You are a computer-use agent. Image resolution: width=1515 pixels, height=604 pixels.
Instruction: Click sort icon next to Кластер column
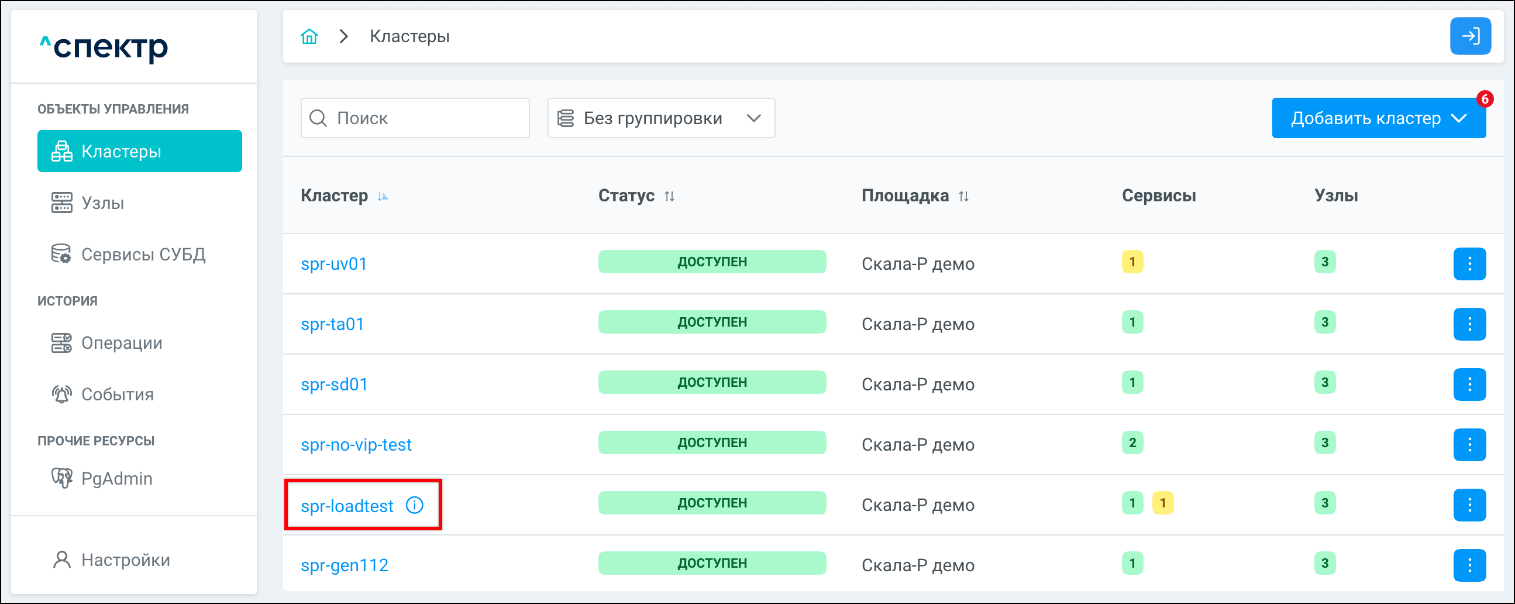pos(383,197)
